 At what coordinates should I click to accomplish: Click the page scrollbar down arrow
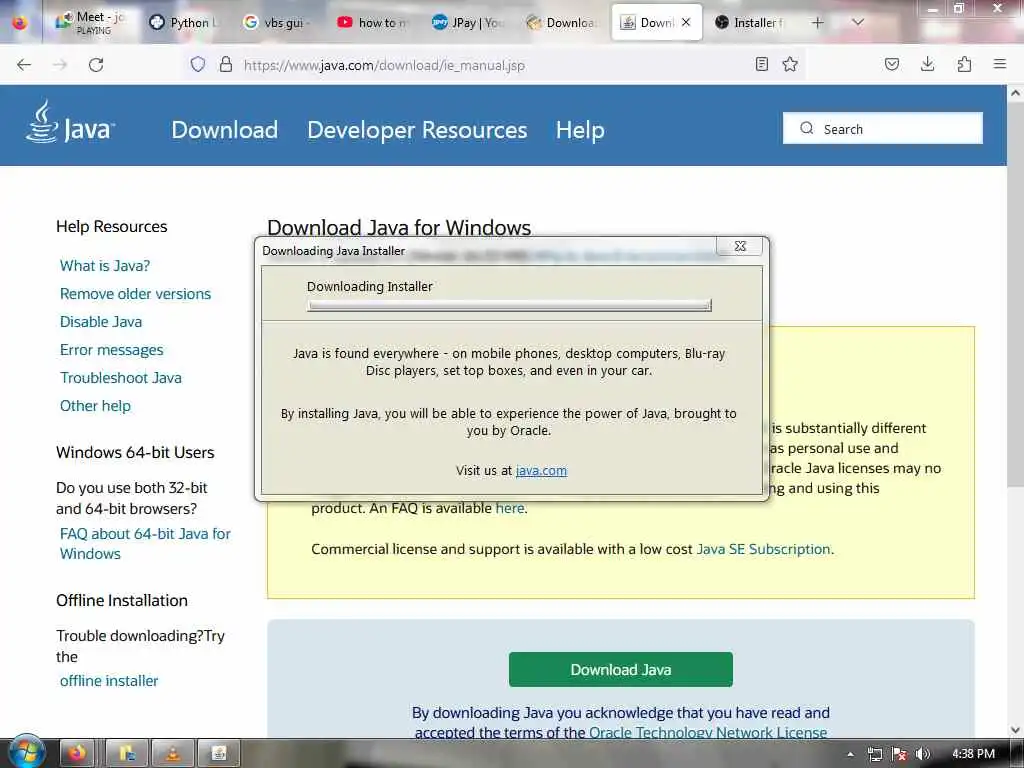tap(1016, 730)
